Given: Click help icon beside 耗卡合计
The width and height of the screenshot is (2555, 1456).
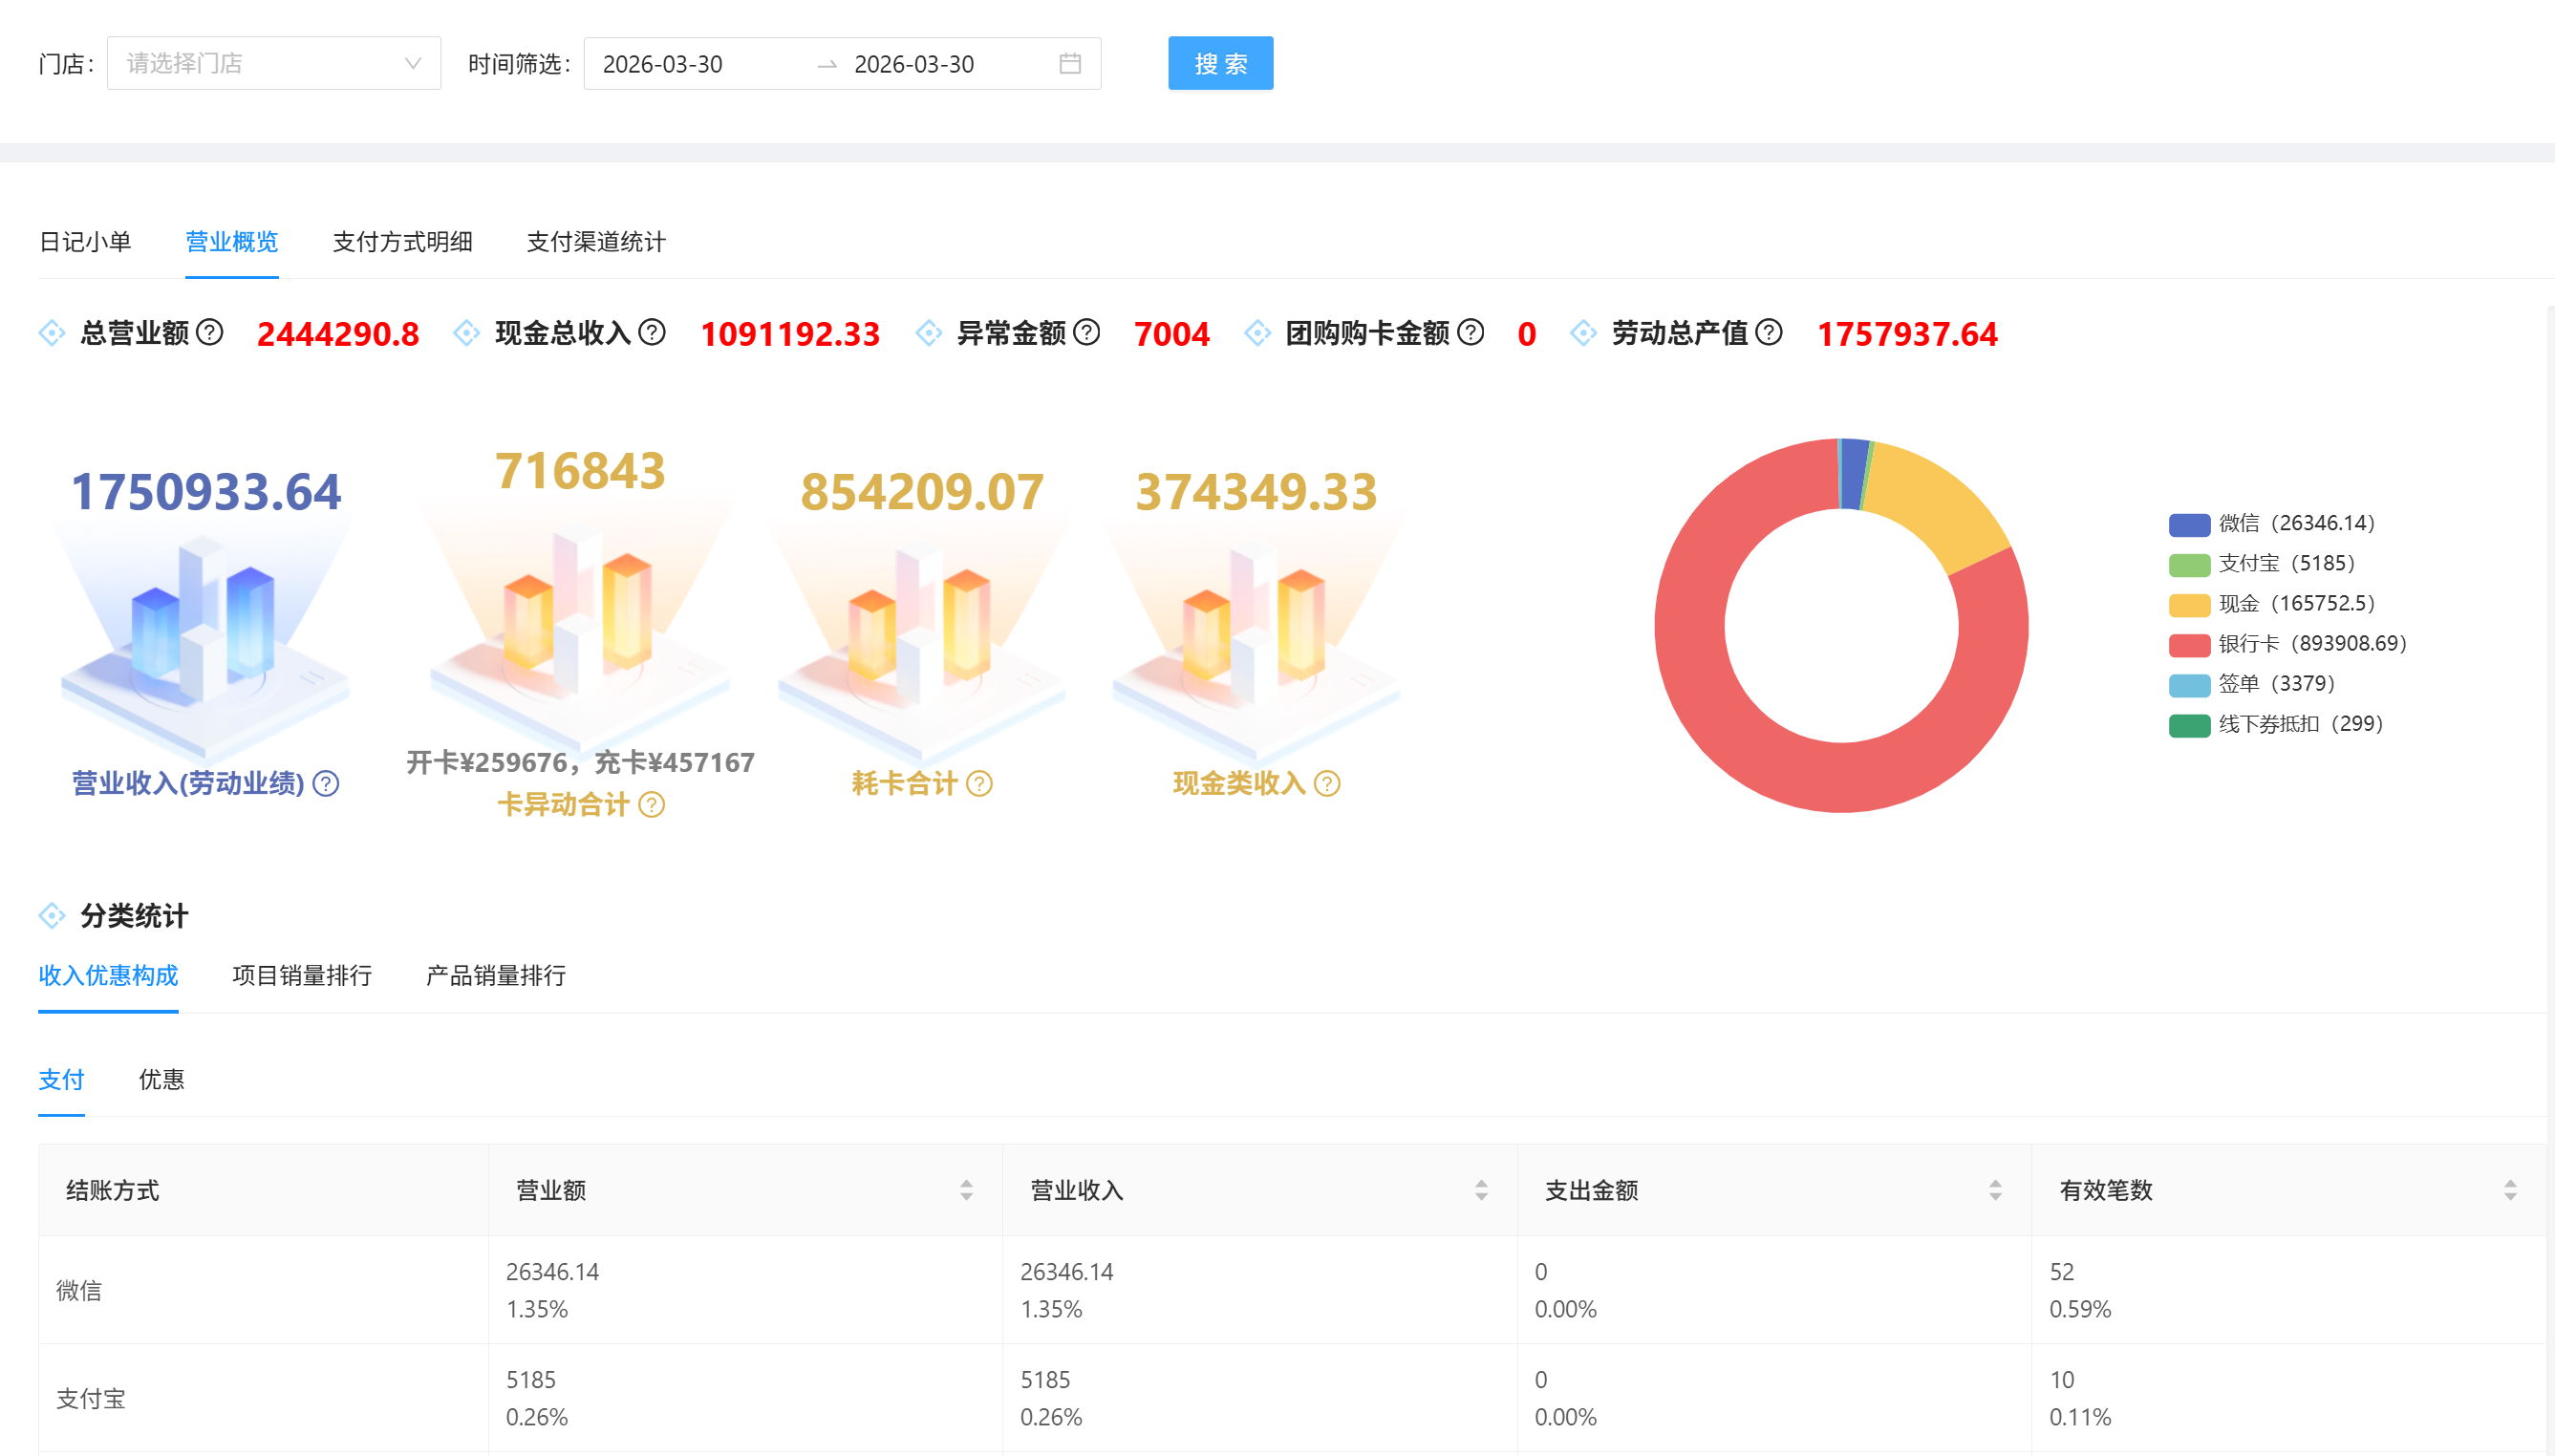Looking at the screenshot, I should pyautogui.click(x=980, y=784).
